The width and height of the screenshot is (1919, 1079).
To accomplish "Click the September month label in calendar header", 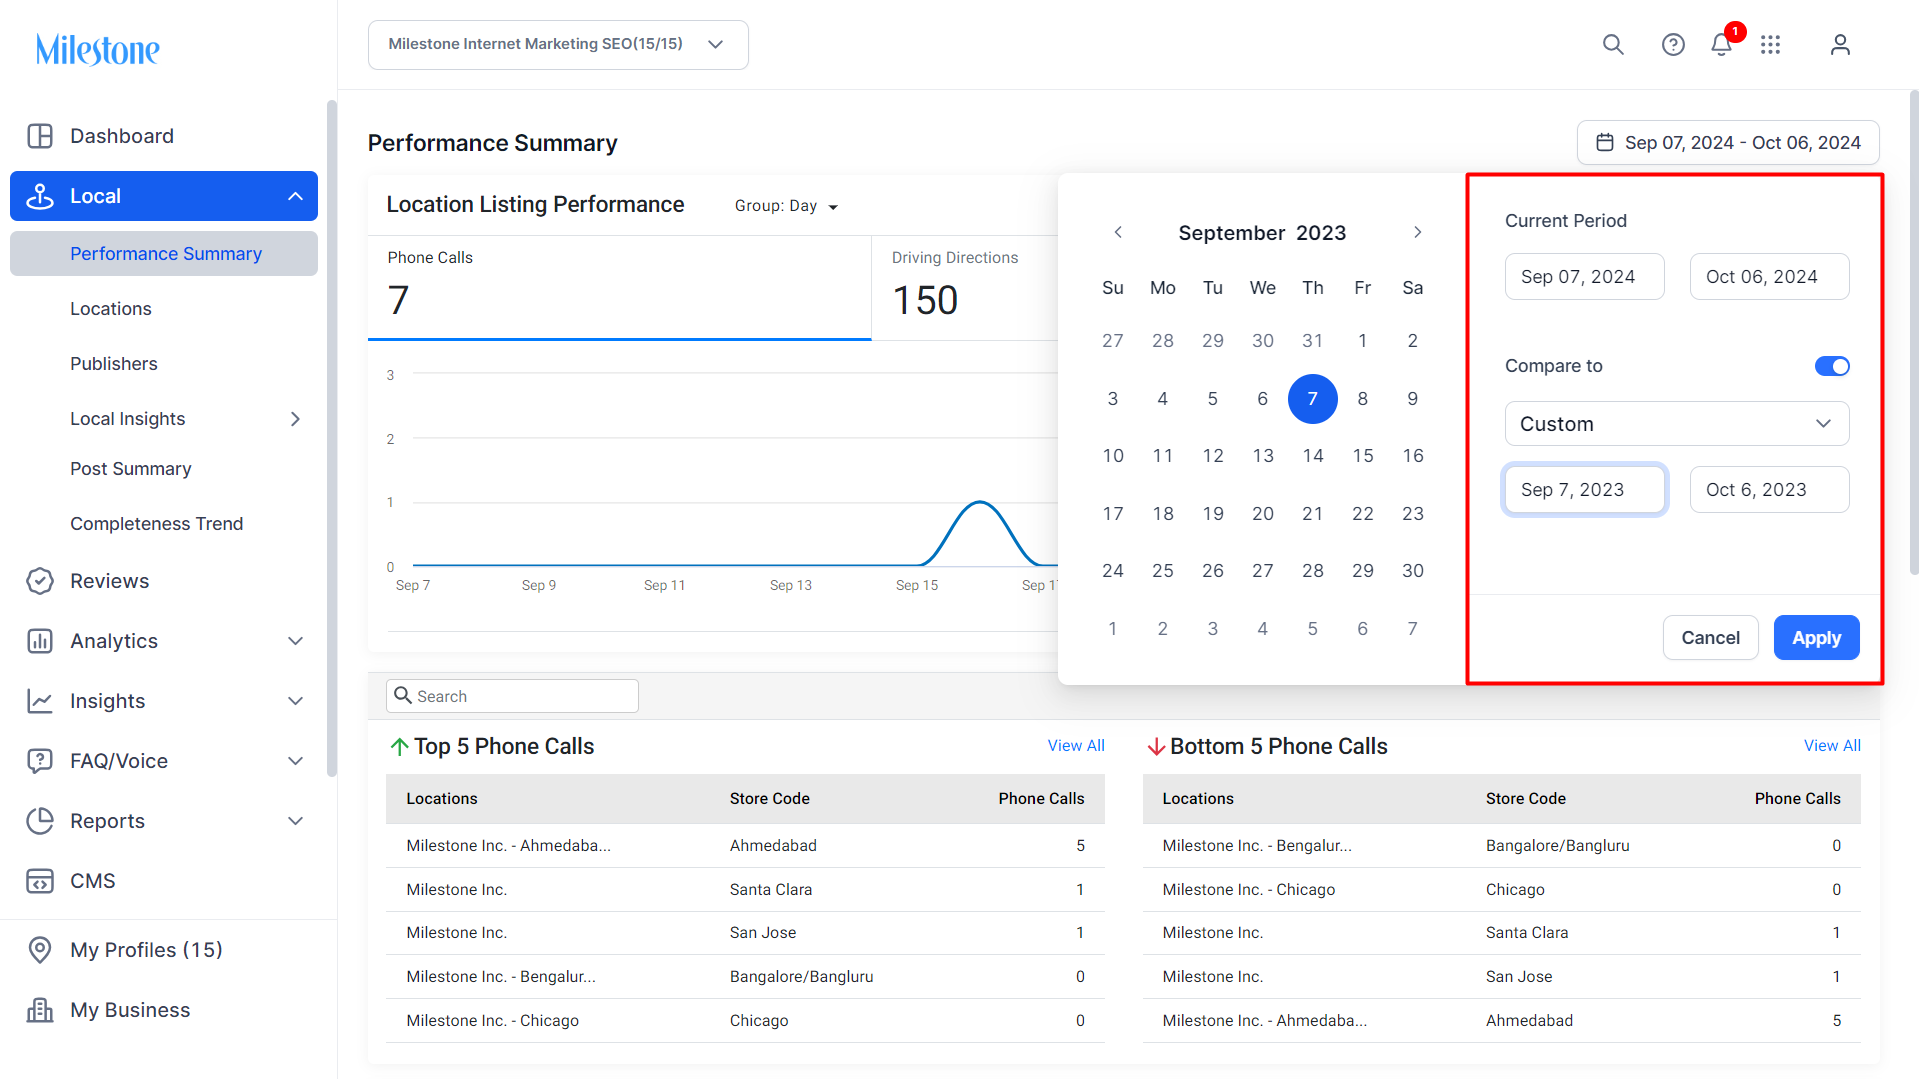I will click(x=1232, y=233).
